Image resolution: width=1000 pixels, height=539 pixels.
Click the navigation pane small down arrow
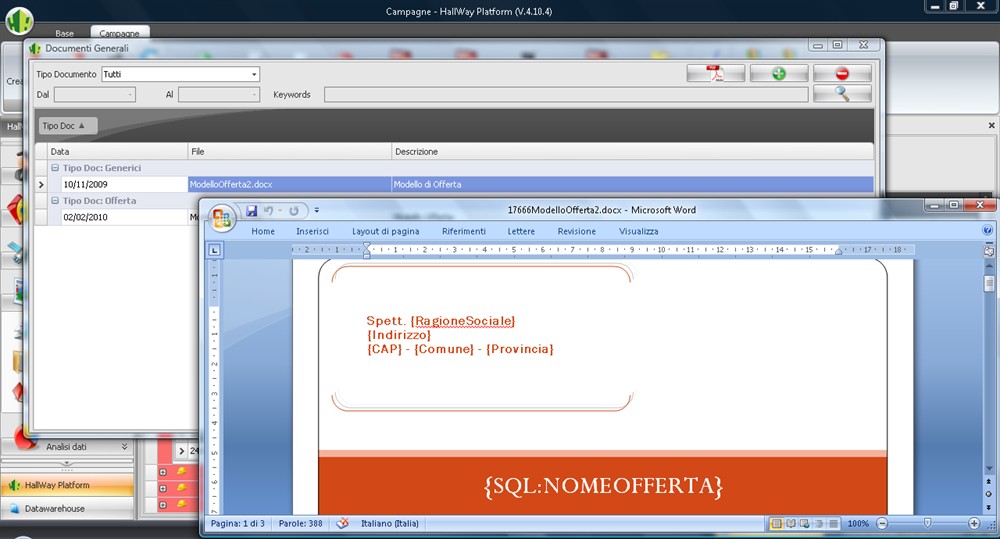[67, 463]
